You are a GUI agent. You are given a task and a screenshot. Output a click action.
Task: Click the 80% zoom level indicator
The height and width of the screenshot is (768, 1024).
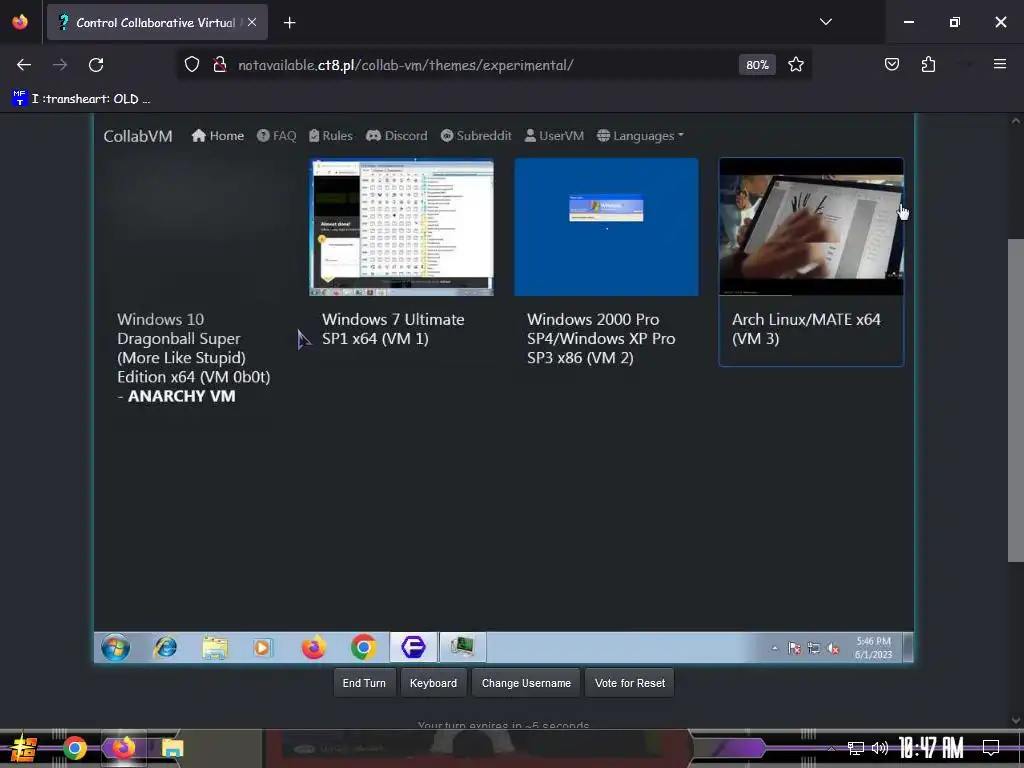[757, 65]
